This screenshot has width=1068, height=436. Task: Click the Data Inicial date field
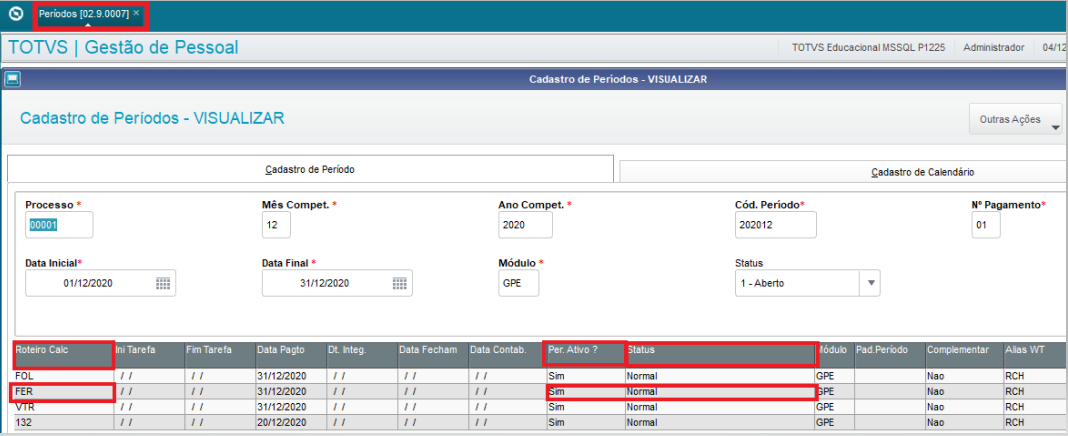(101, 283)
